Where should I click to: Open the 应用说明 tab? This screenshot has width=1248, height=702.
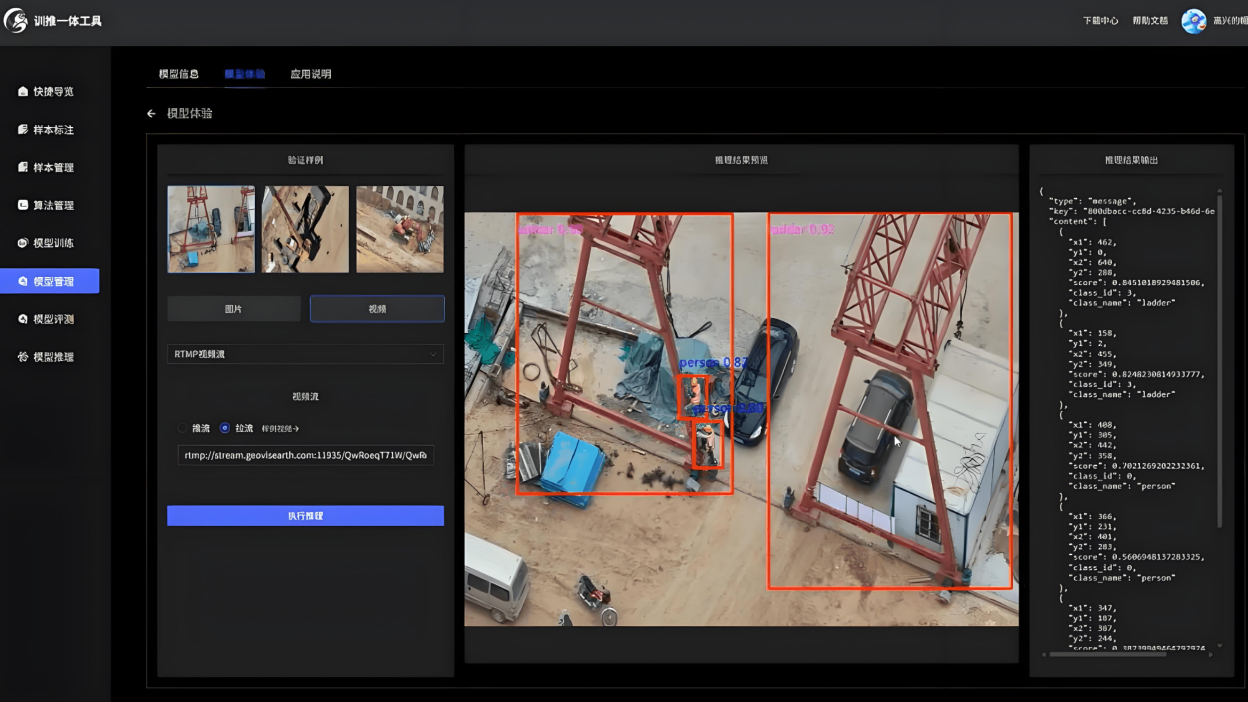point(310,74)
